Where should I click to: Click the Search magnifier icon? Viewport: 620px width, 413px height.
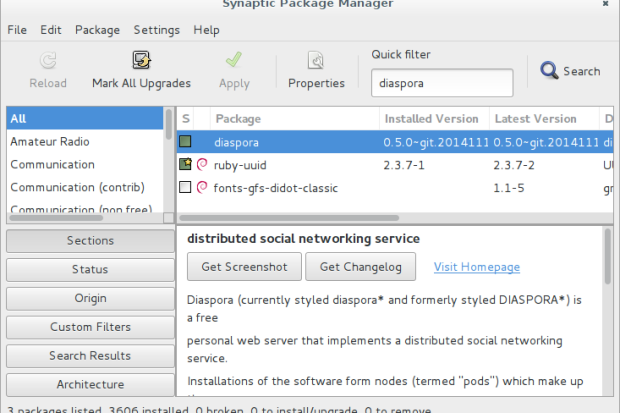coord(549,70)
